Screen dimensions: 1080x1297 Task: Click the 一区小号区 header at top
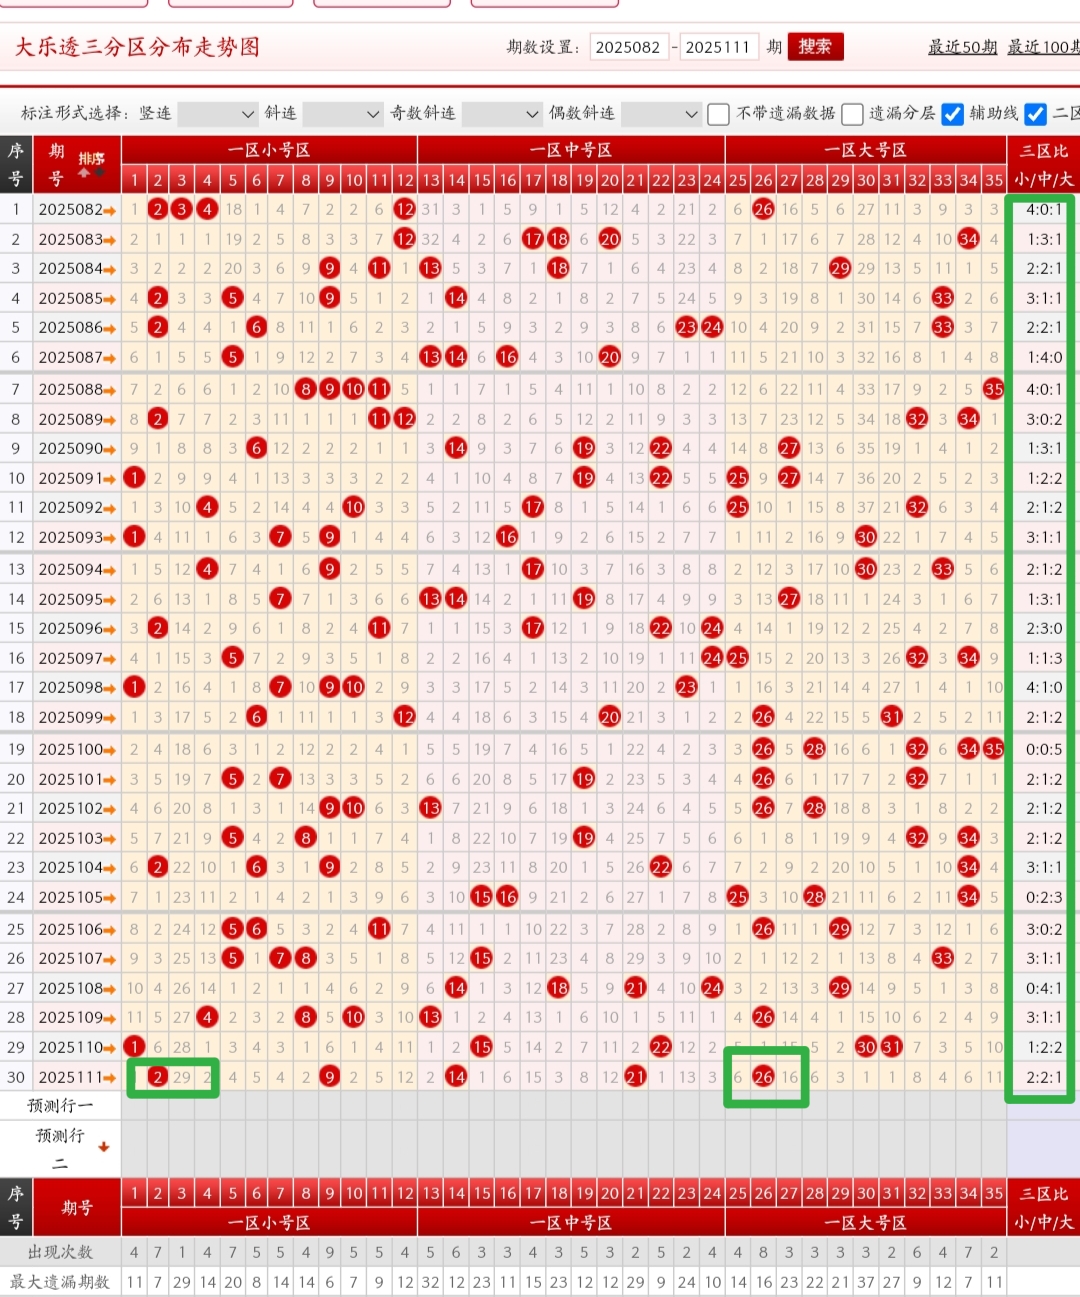pyautogui.click(x=269, y=150)
